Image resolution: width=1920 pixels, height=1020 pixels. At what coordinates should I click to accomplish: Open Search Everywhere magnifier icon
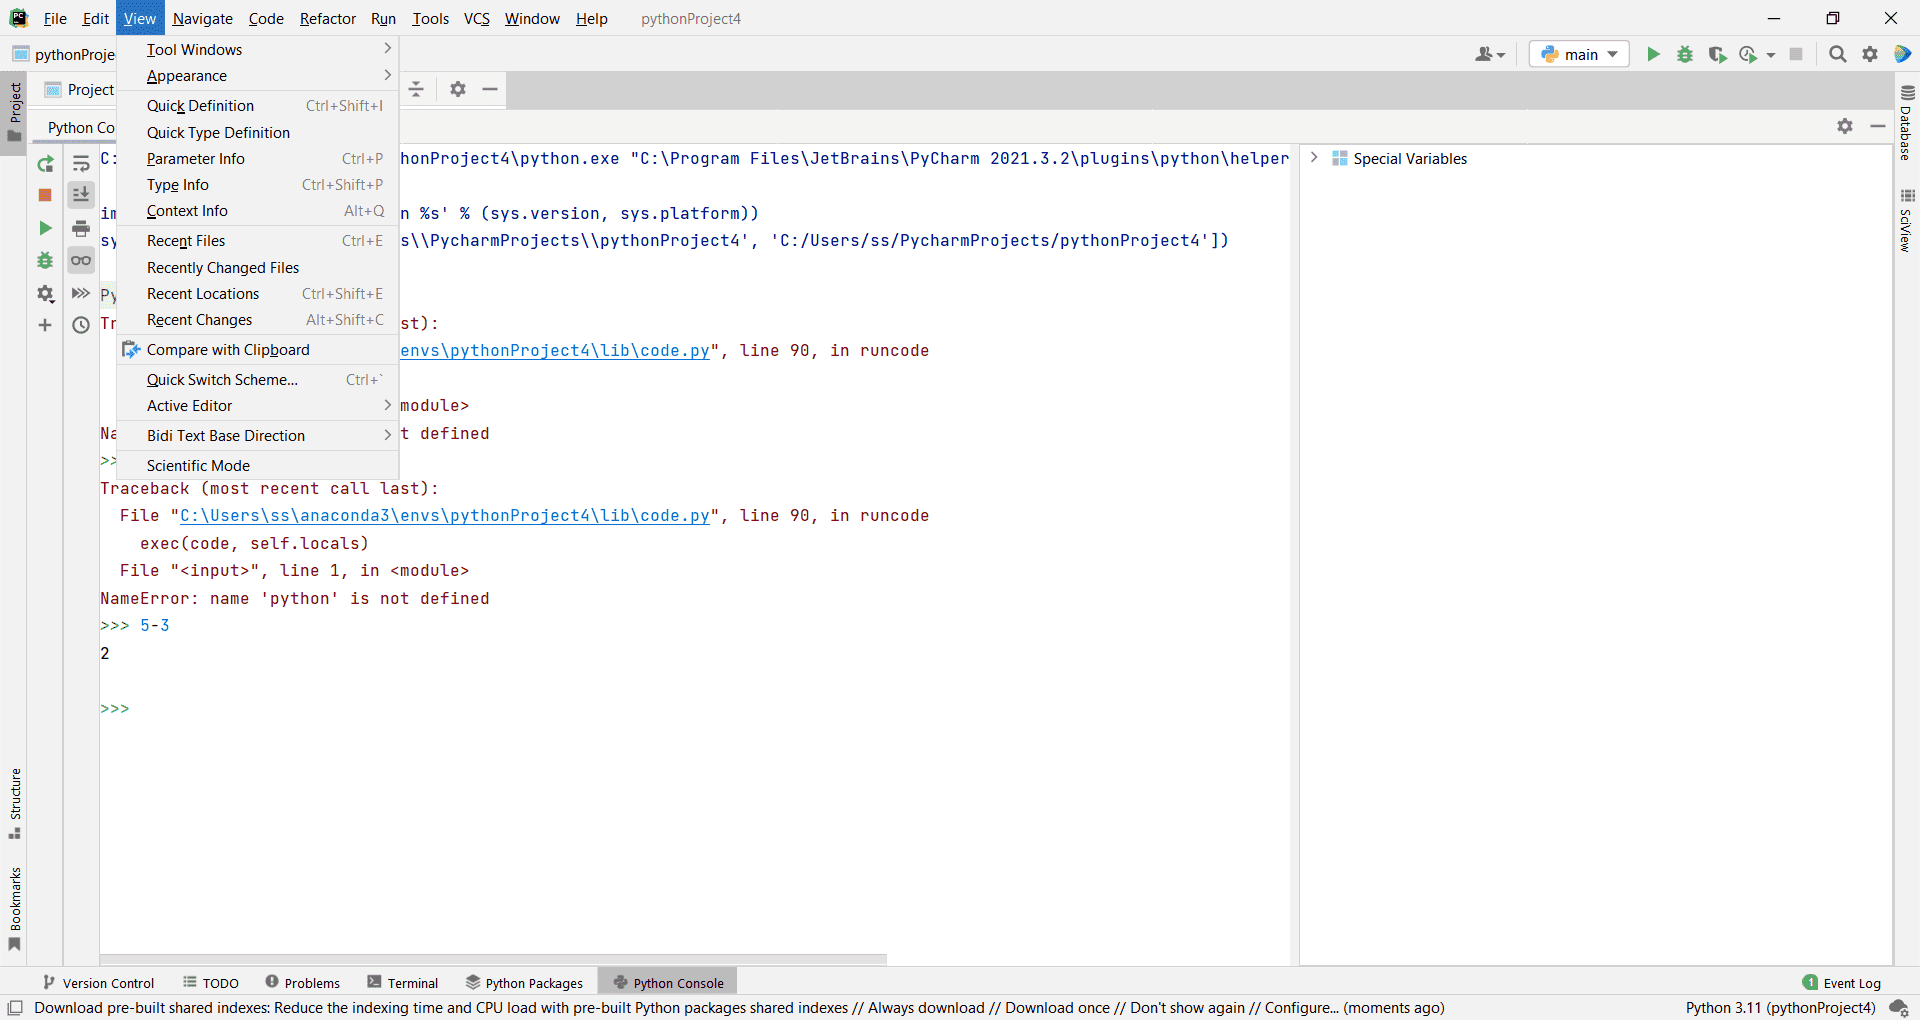pos(1837,54)
